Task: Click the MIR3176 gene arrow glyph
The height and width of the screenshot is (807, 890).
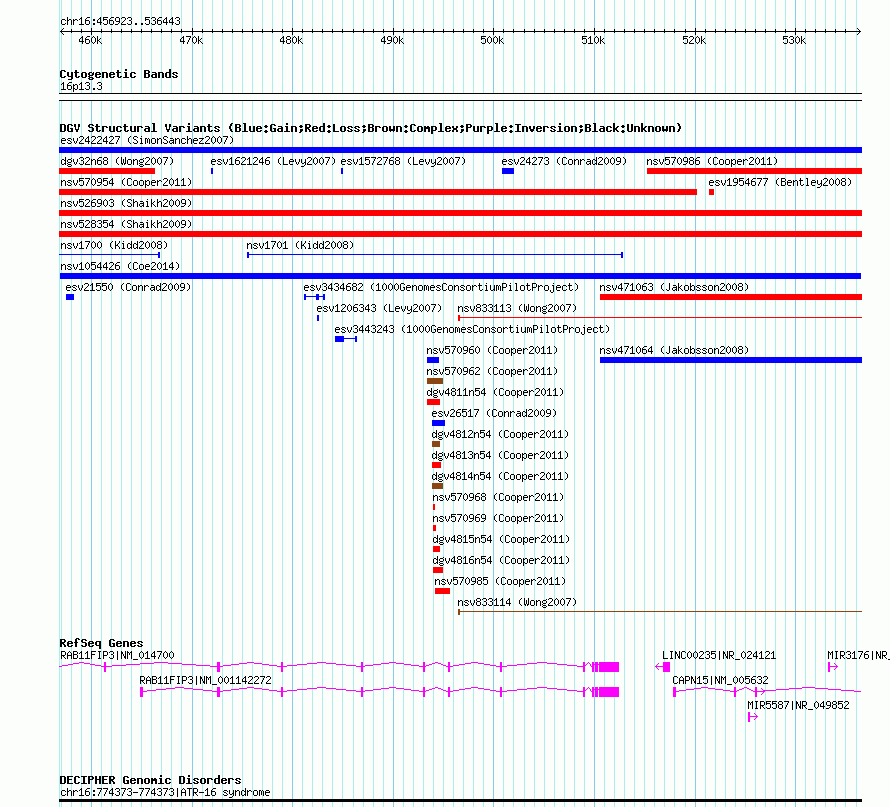Action: point(833,667)
